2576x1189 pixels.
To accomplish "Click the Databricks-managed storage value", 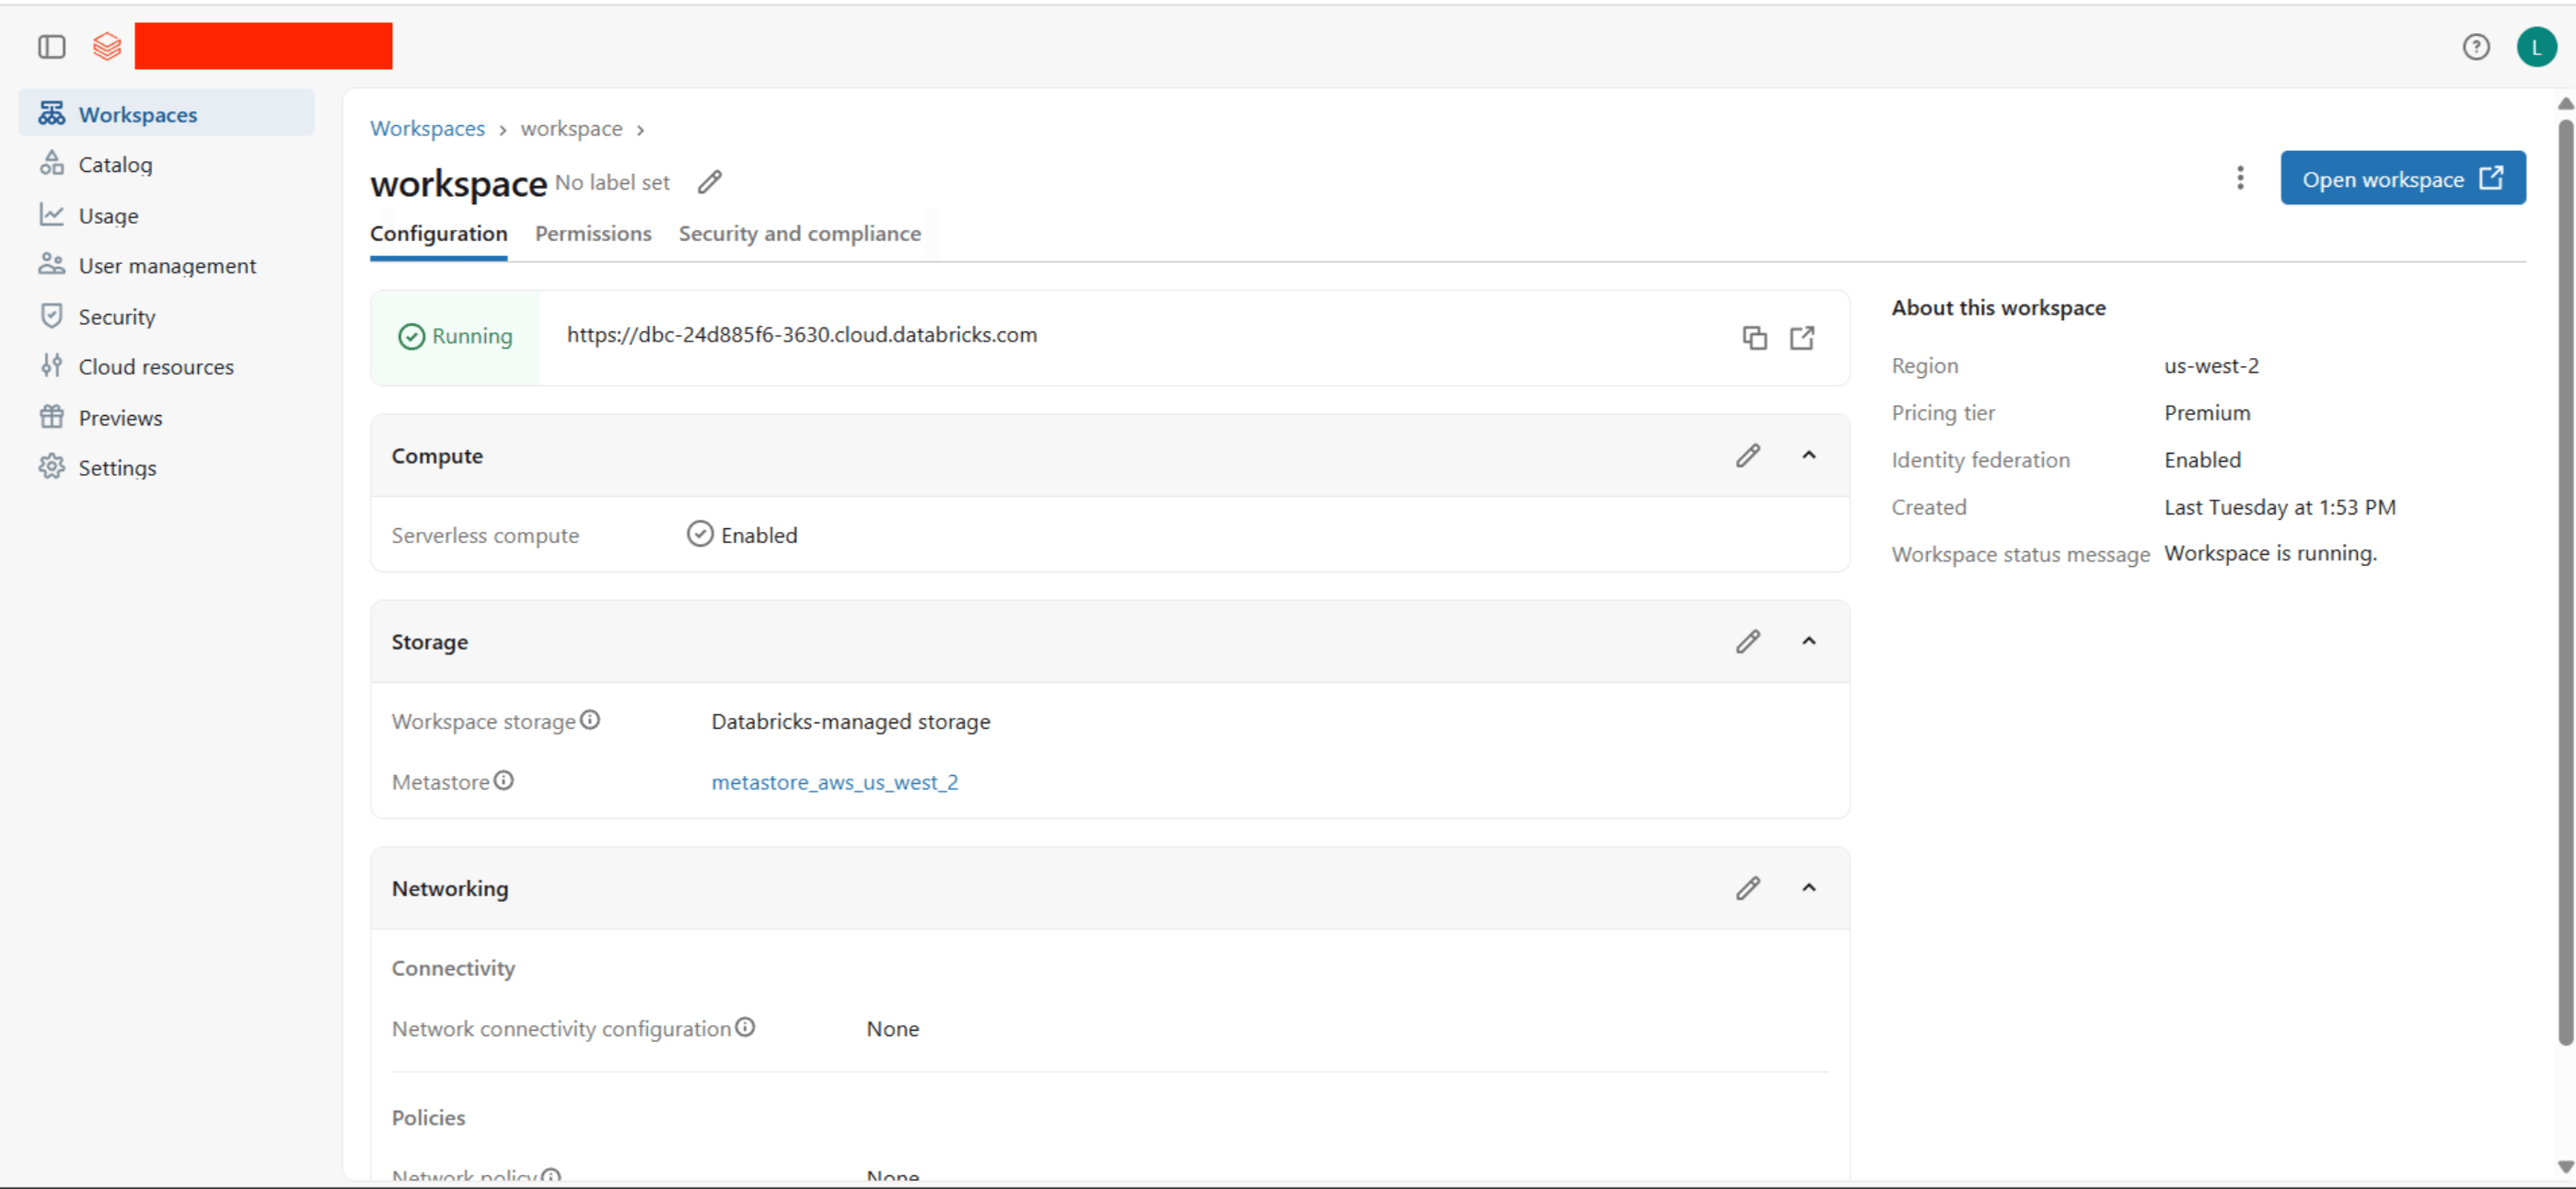I will click(x=851, y=721).
